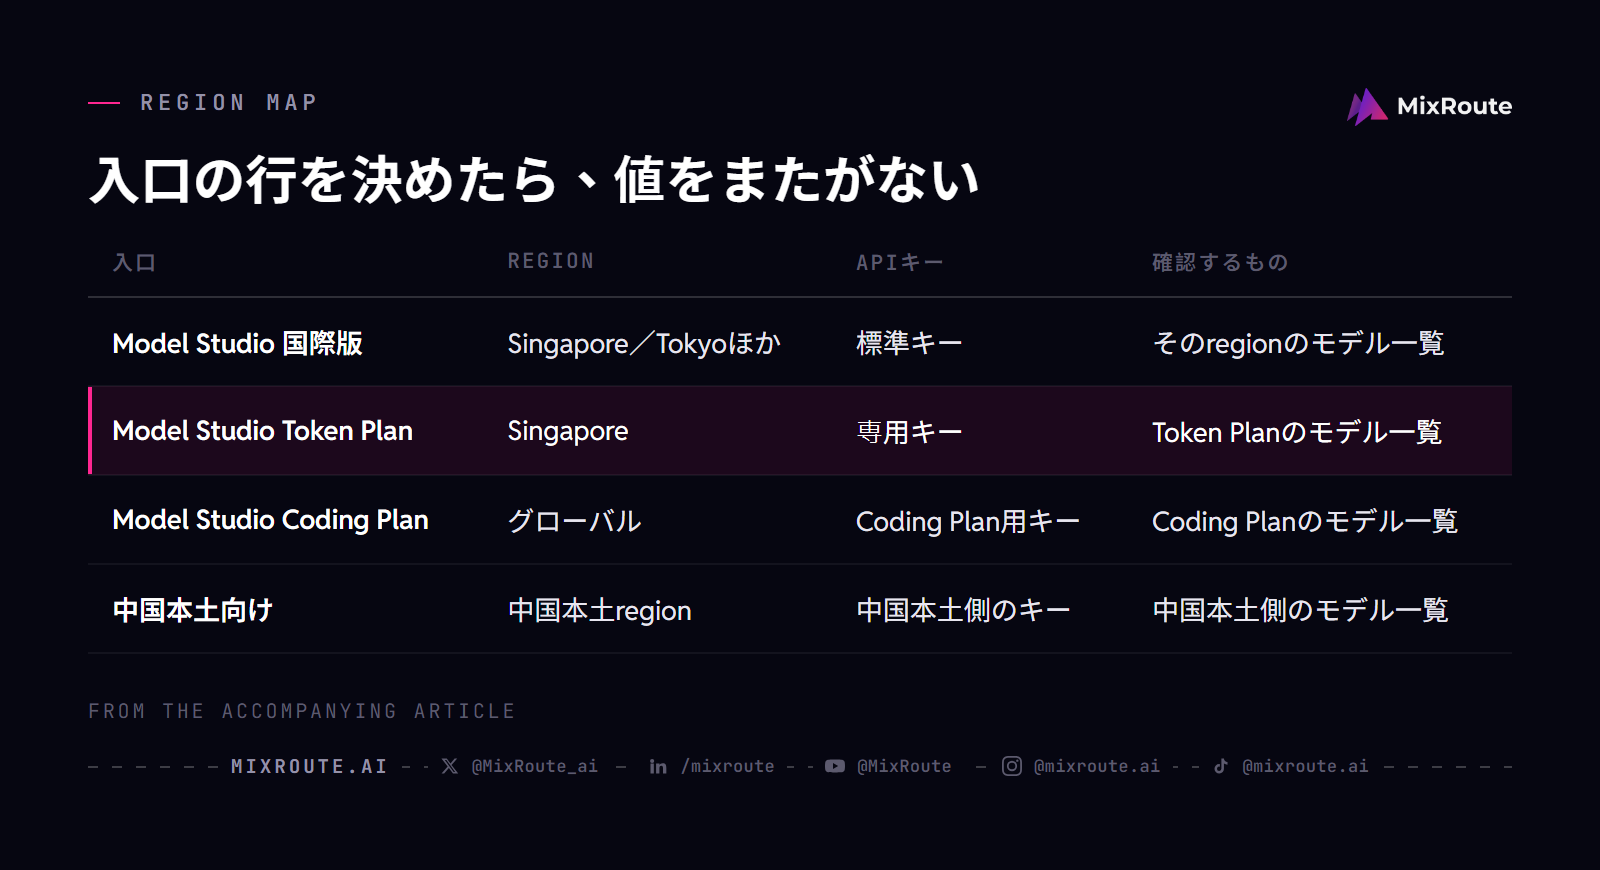
Task: Click the TikTok icon in footer
Action: point(1221,766)
